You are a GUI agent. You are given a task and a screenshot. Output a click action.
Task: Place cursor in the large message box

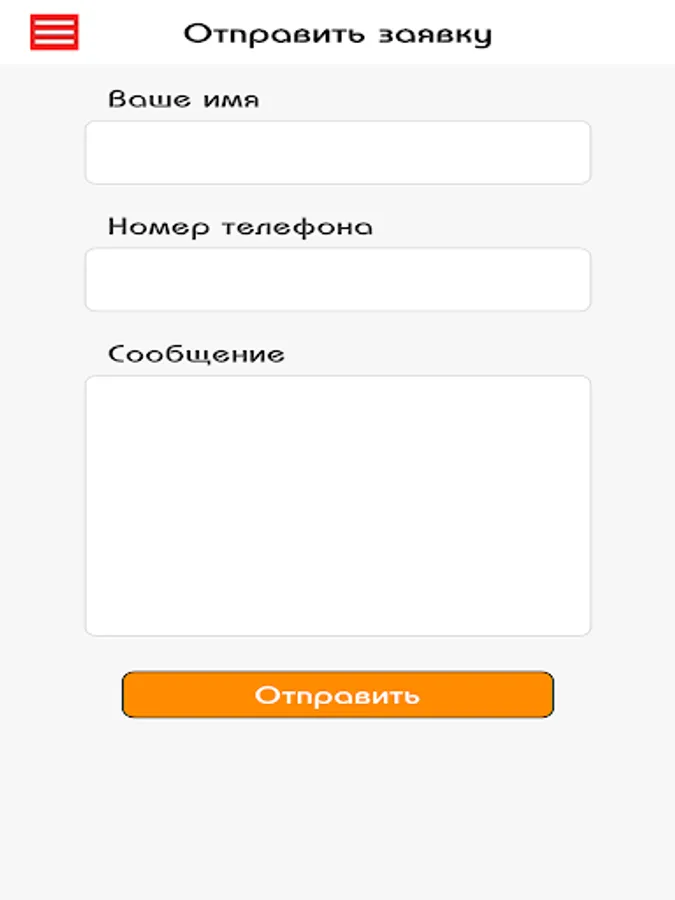coord(338,506)
